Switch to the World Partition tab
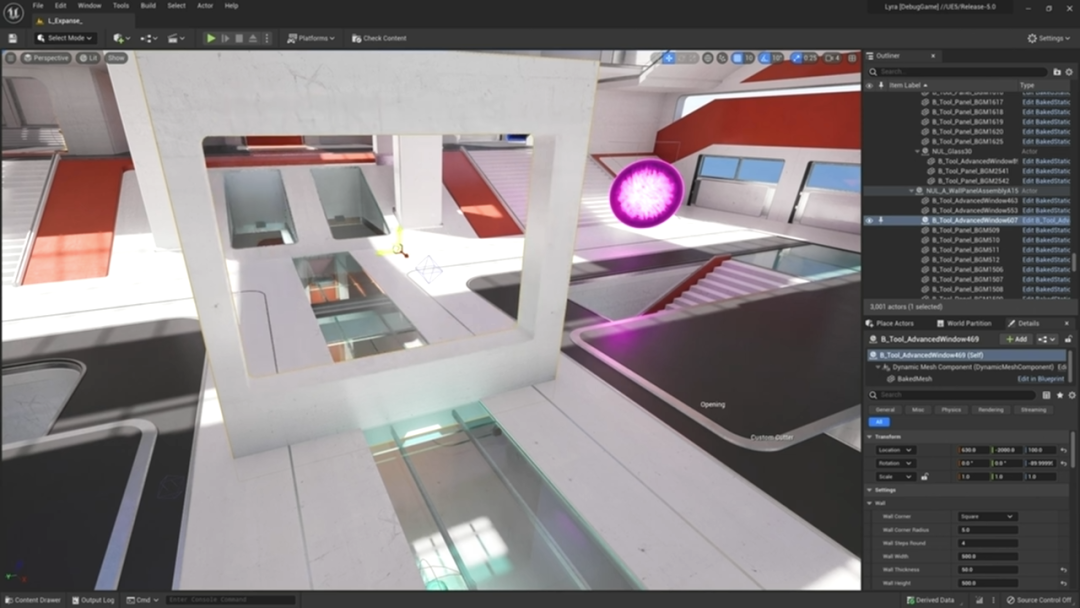Image resolution: width=1080 pixels, height=608 pixels. pos(968,323)
